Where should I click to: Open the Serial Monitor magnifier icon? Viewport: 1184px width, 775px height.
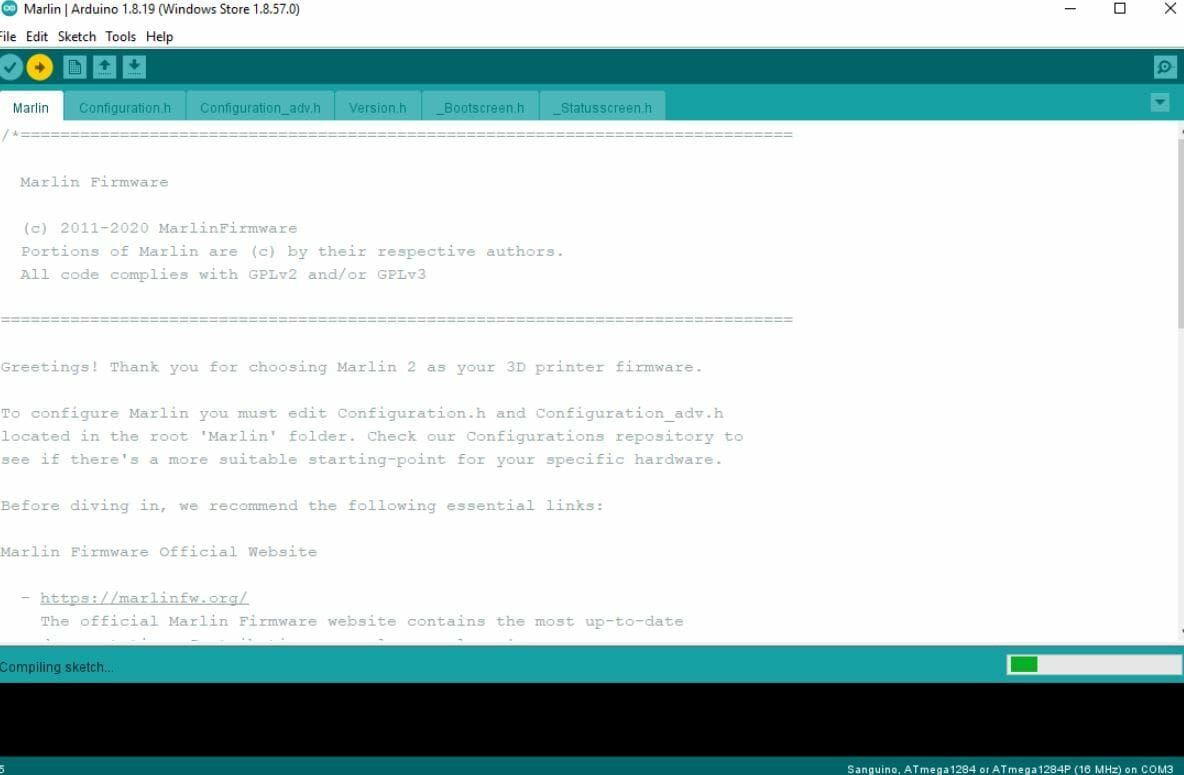point(1164,67)
